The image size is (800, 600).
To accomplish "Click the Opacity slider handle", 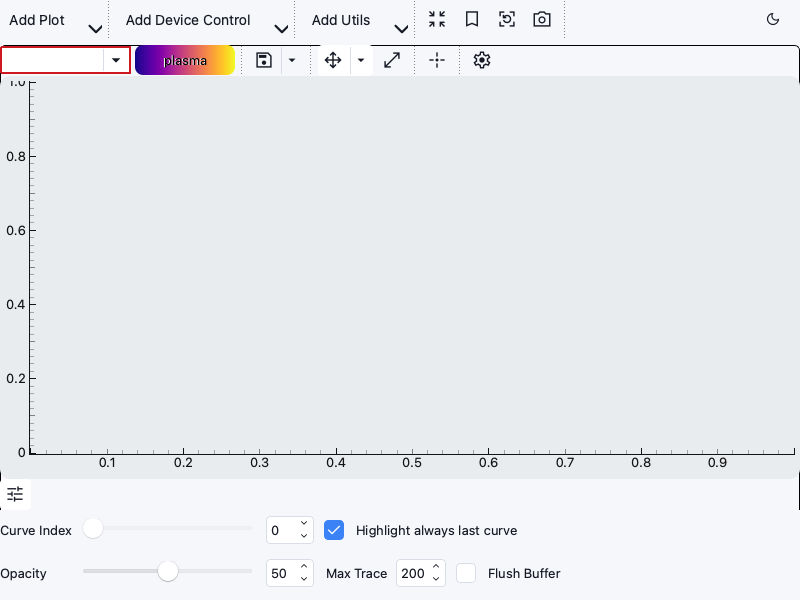I will (168, 571).
